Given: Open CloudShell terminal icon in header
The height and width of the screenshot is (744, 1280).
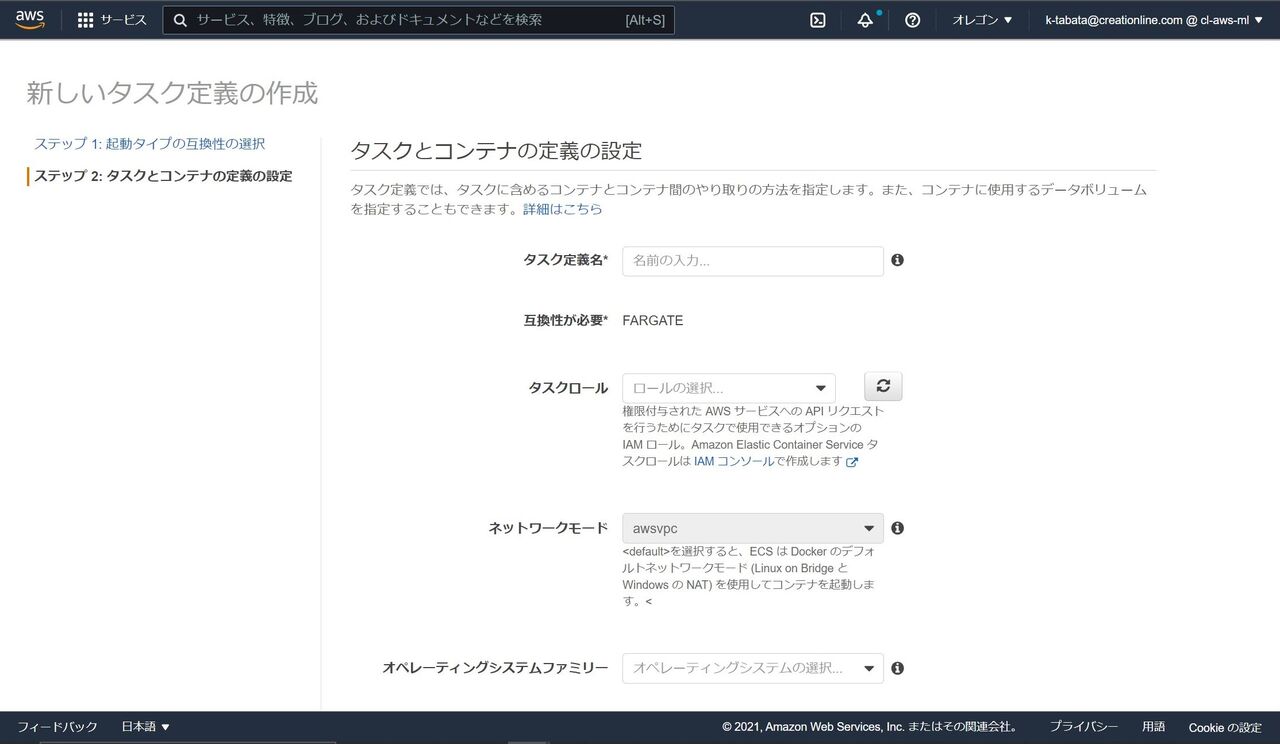Looking at the screenshot, I should point(818,20).
